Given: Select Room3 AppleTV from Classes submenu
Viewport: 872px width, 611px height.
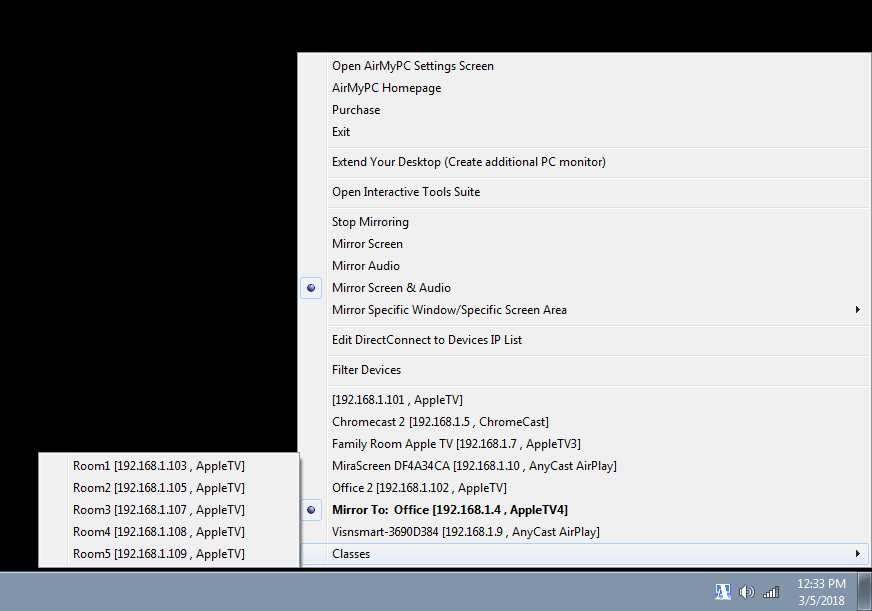Looking at the screenshot, I should coord(158,510).
